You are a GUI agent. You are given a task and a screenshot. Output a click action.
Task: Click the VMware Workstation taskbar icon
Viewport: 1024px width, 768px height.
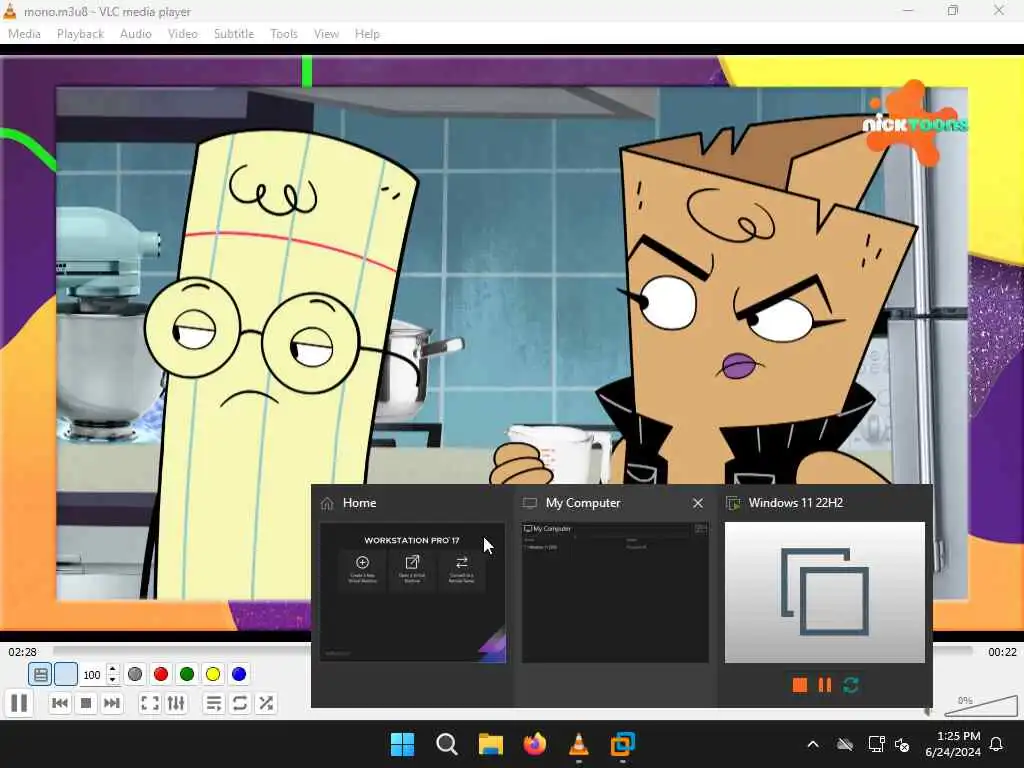[x=623, y=744]
